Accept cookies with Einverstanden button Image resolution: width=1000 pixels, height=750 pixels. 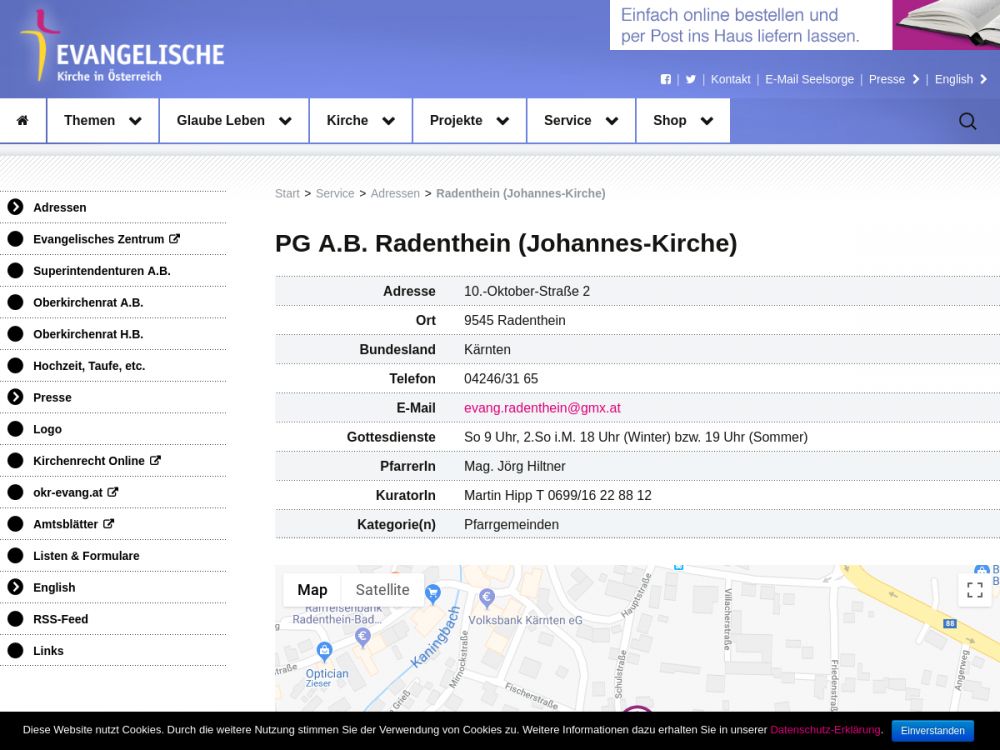tap(932, 731)
